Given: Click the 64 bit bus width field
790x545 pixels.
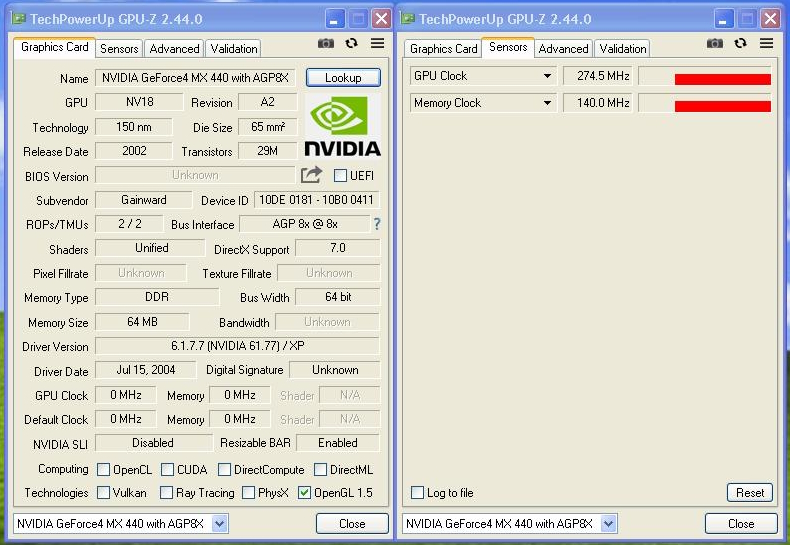Looking at the screenshot, I should [338, 297].
